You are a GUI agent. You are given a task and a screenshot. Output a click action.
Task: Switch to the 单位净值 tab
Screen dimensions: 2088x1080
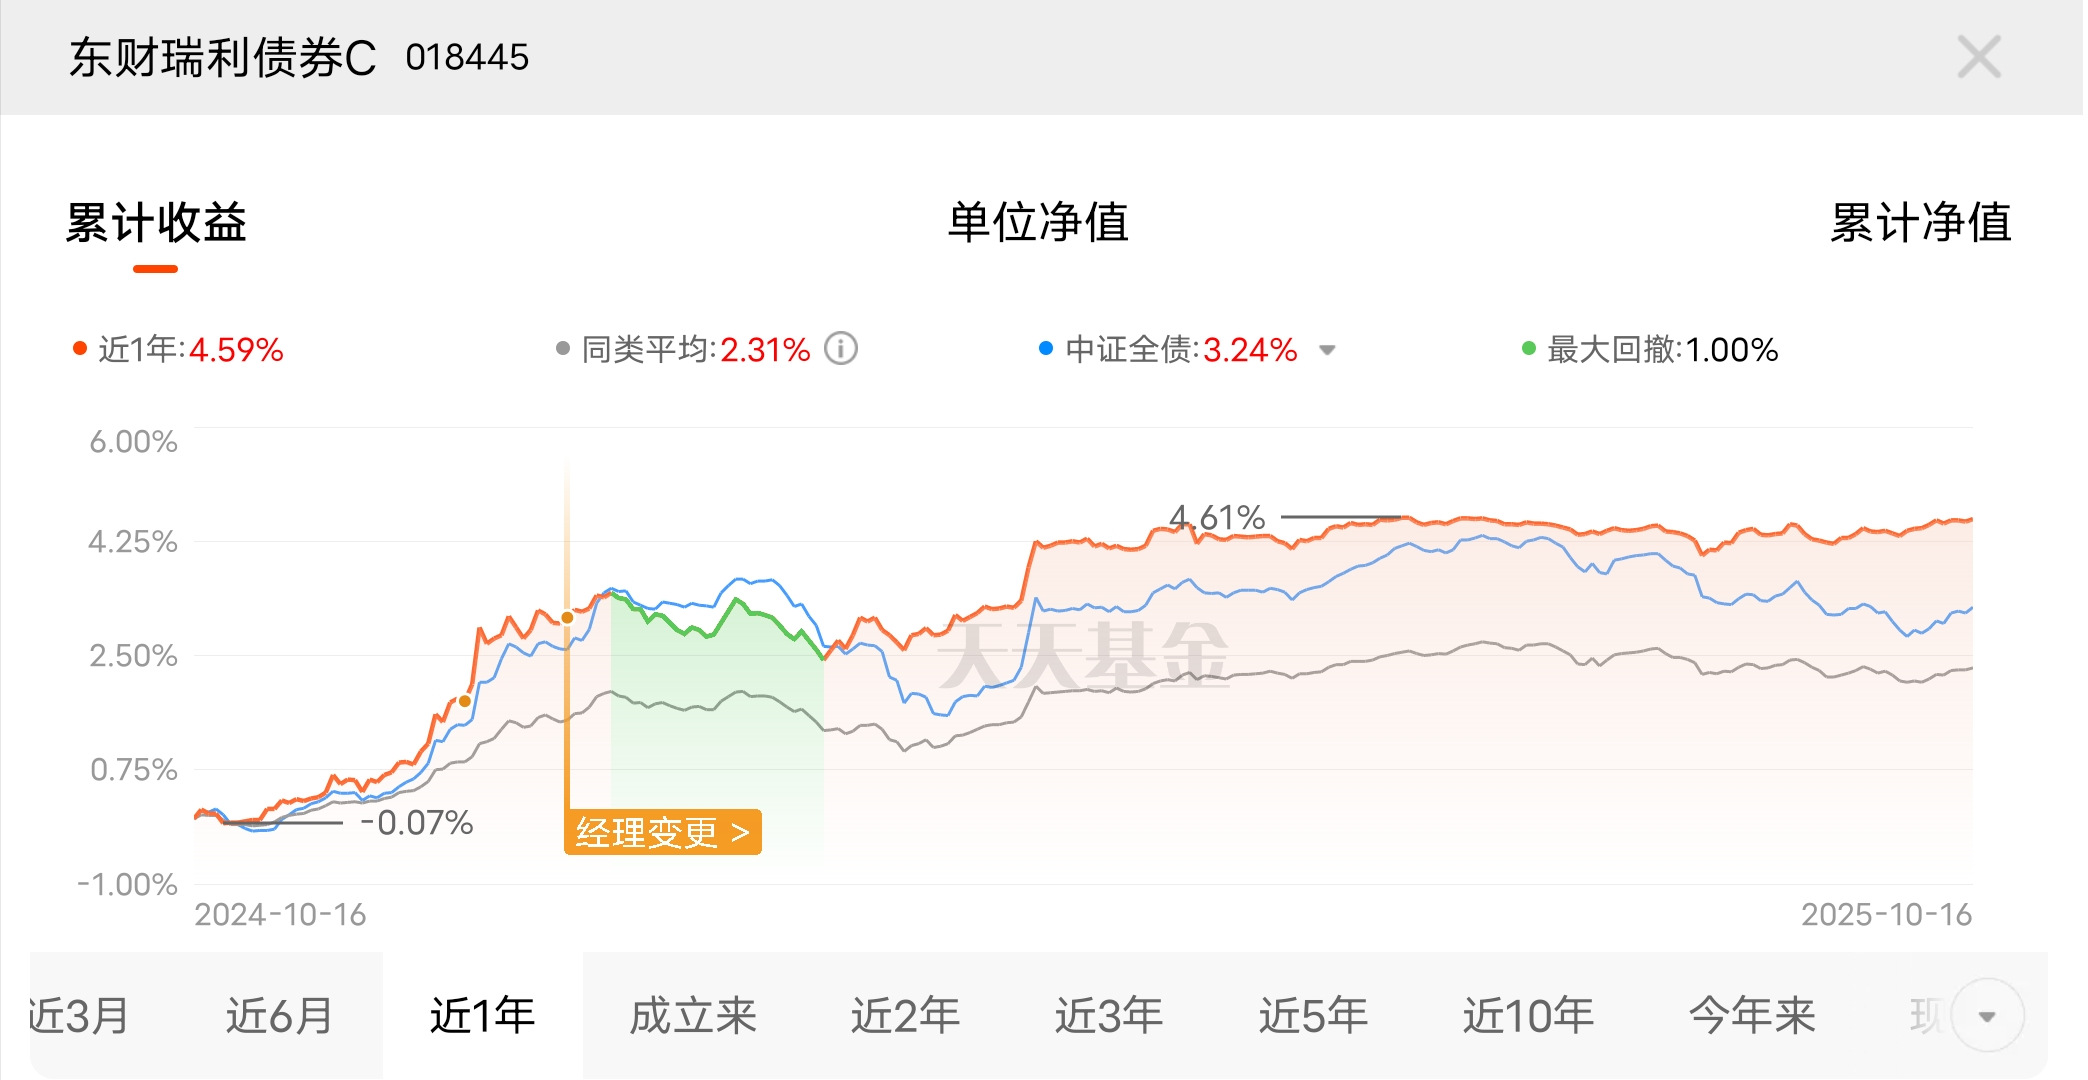(x=1038, y=222)
